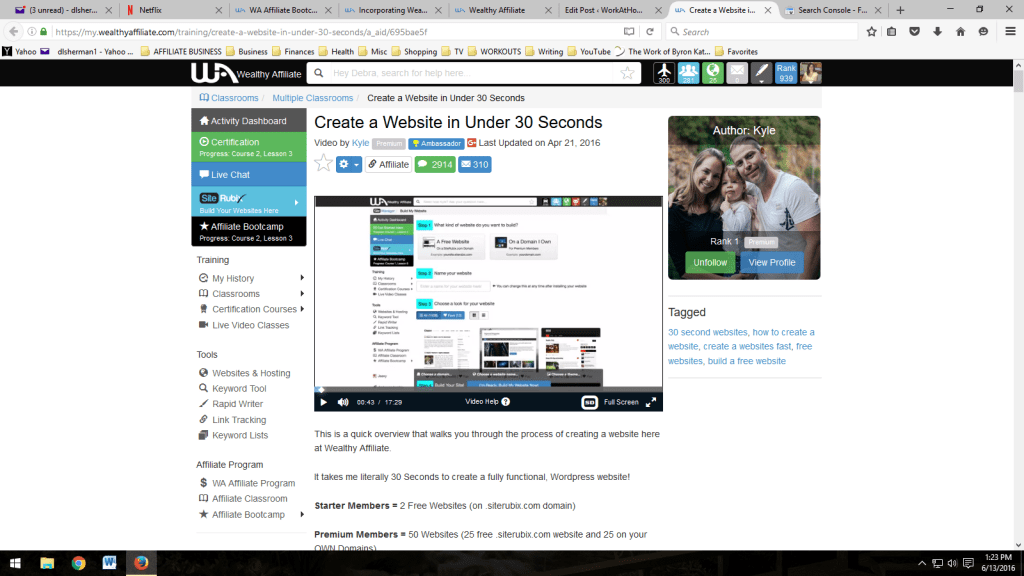Open the private messages envelope icon
This screenshot has height=576, width=1024.
tap(737, 72)
